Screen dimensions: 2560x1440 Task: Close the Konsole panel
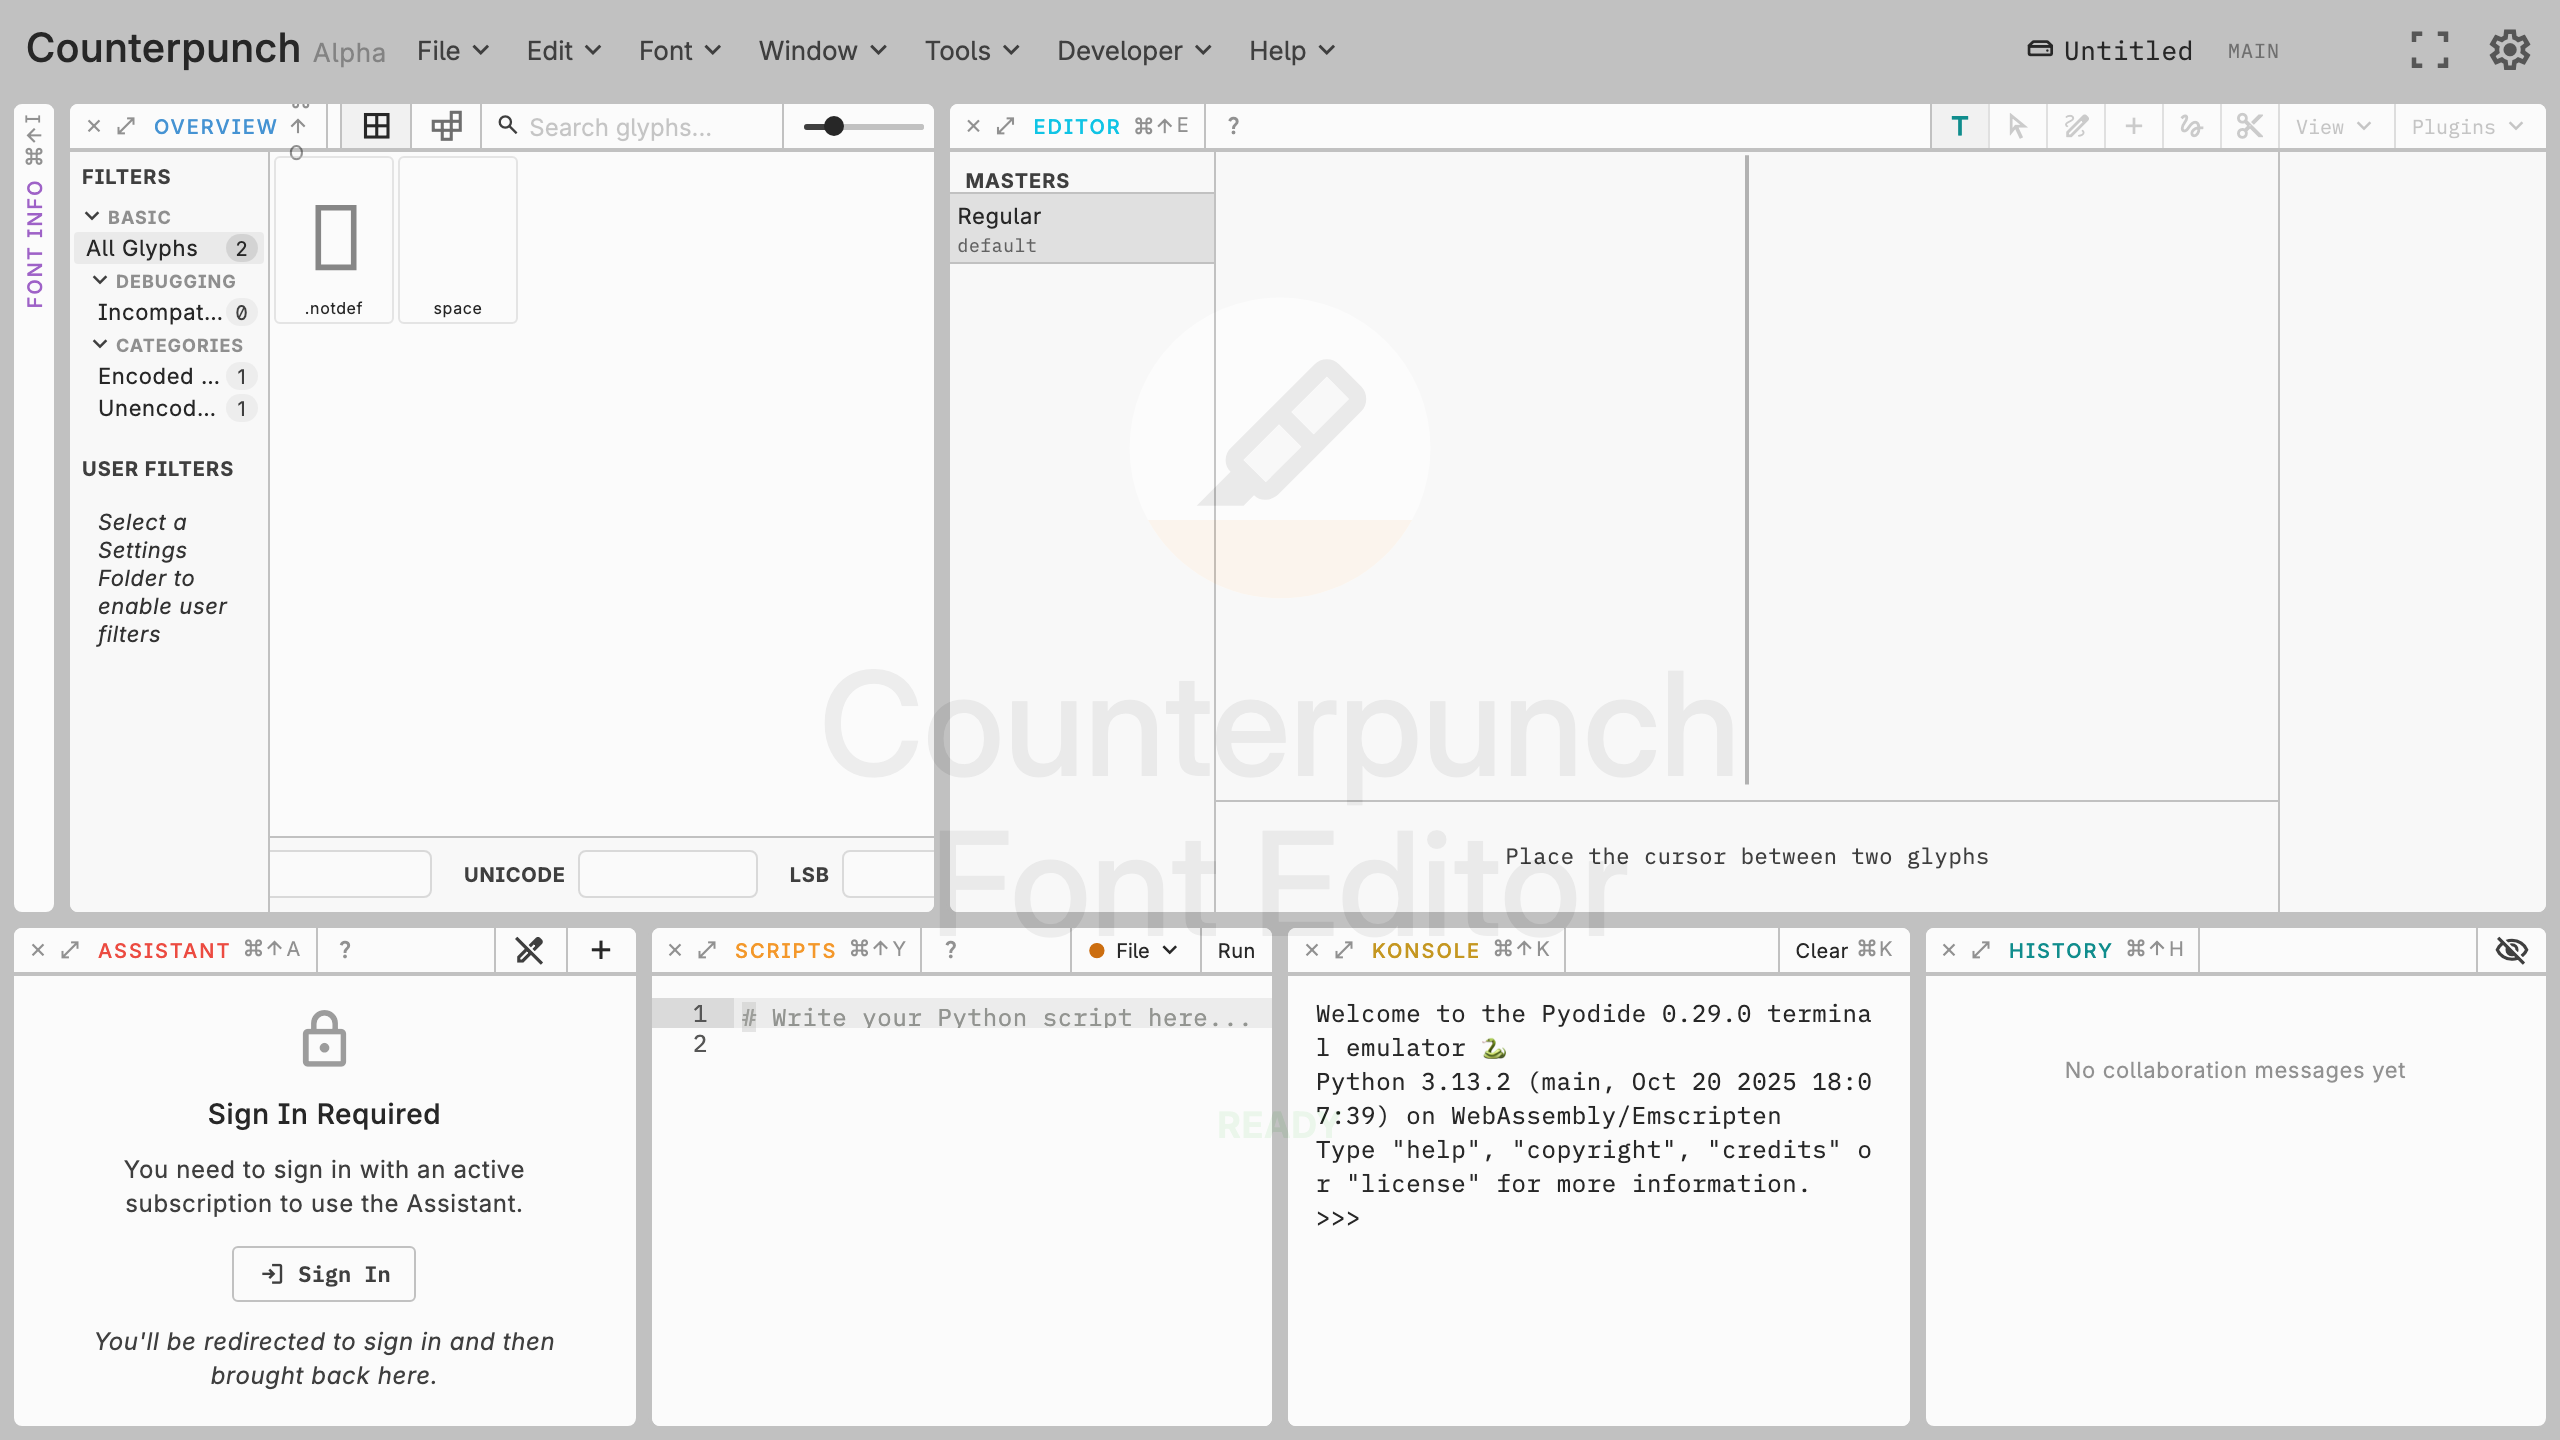click(1312, 950)
